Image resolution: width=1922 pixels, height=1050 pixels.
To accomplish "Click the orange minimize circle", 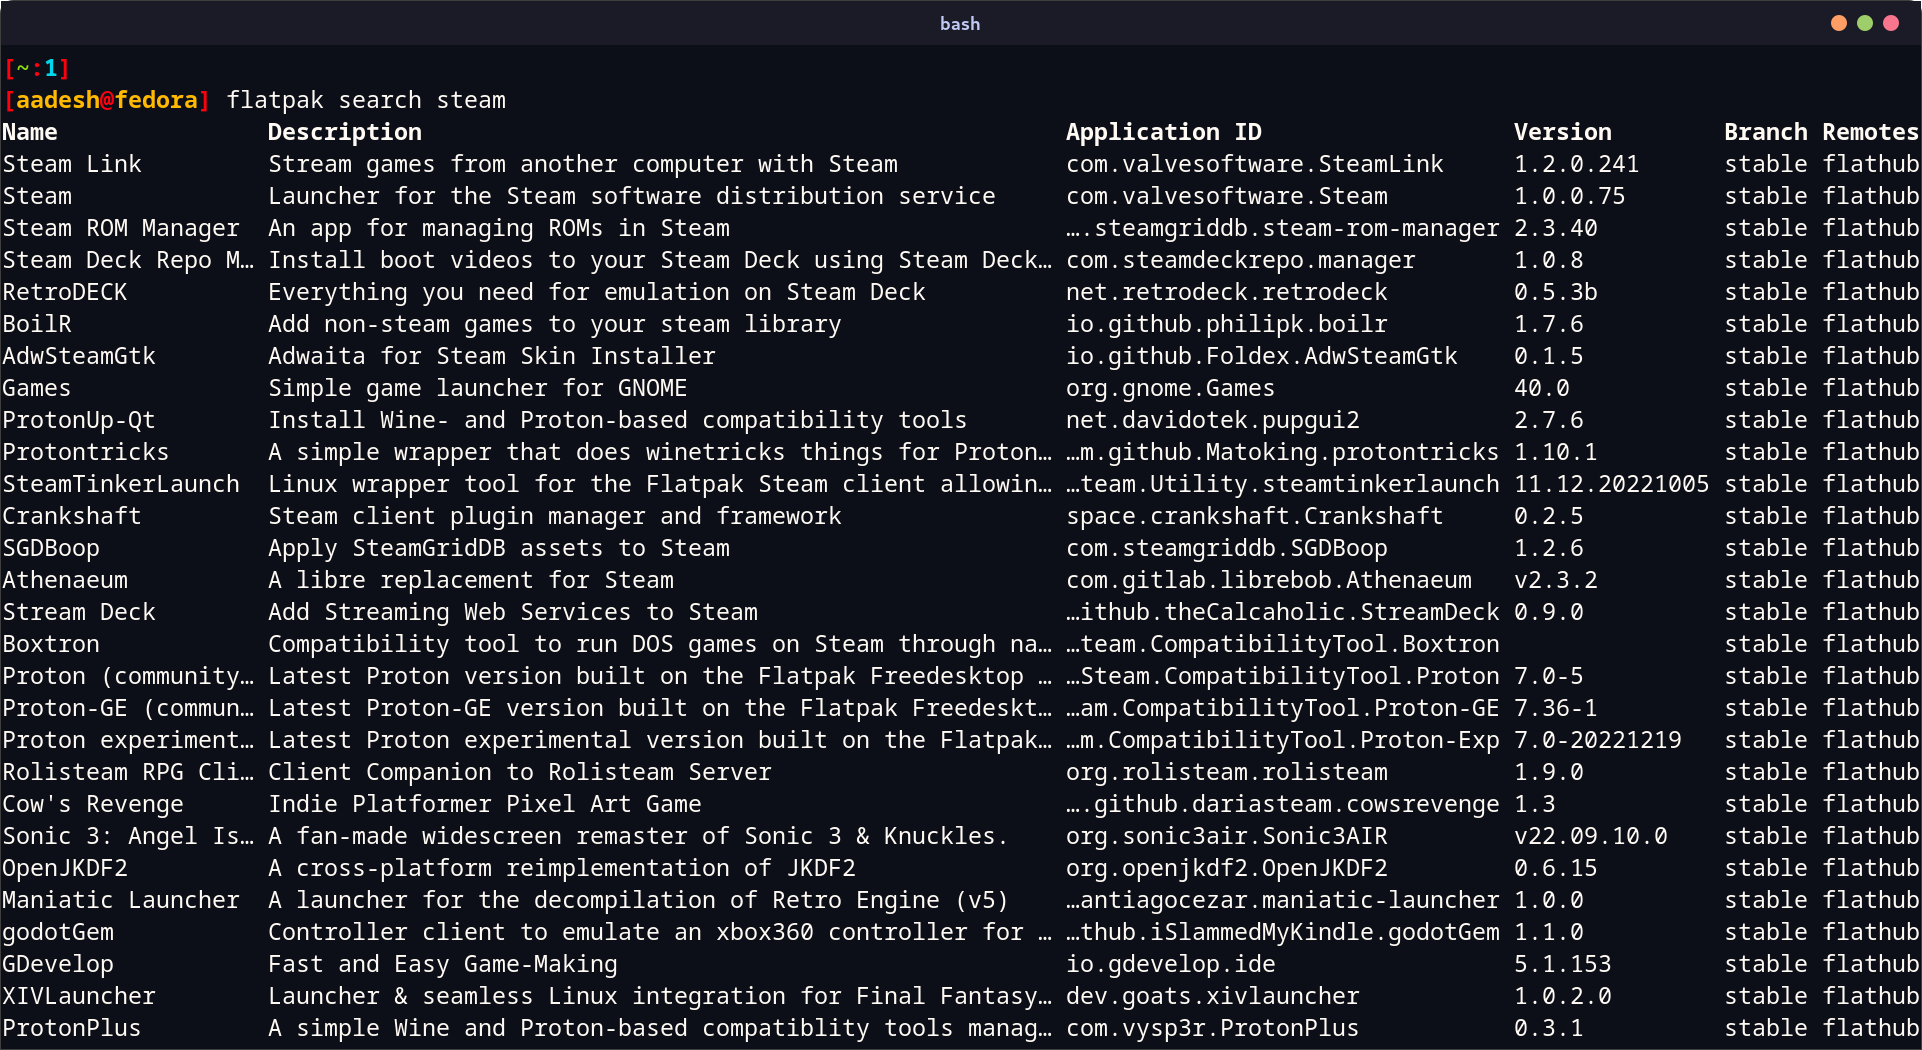I will (1840, 22).
